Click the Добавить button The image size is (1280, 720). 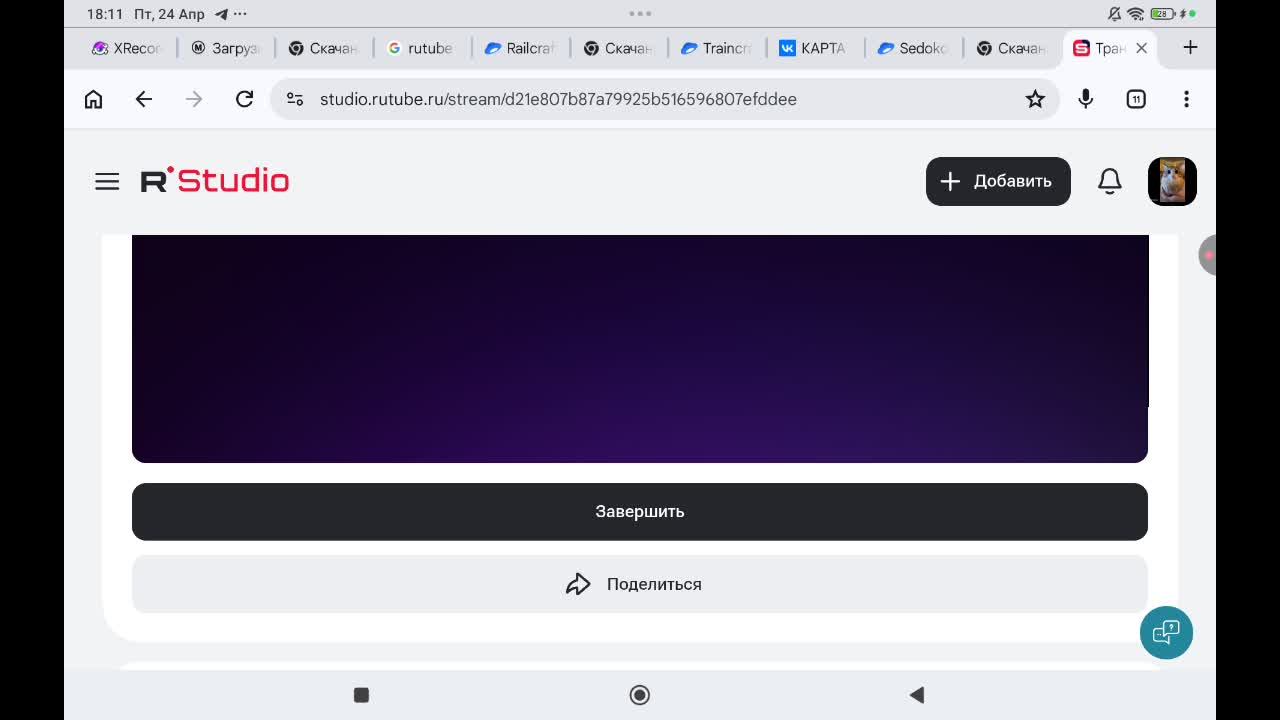coord(998,181)
